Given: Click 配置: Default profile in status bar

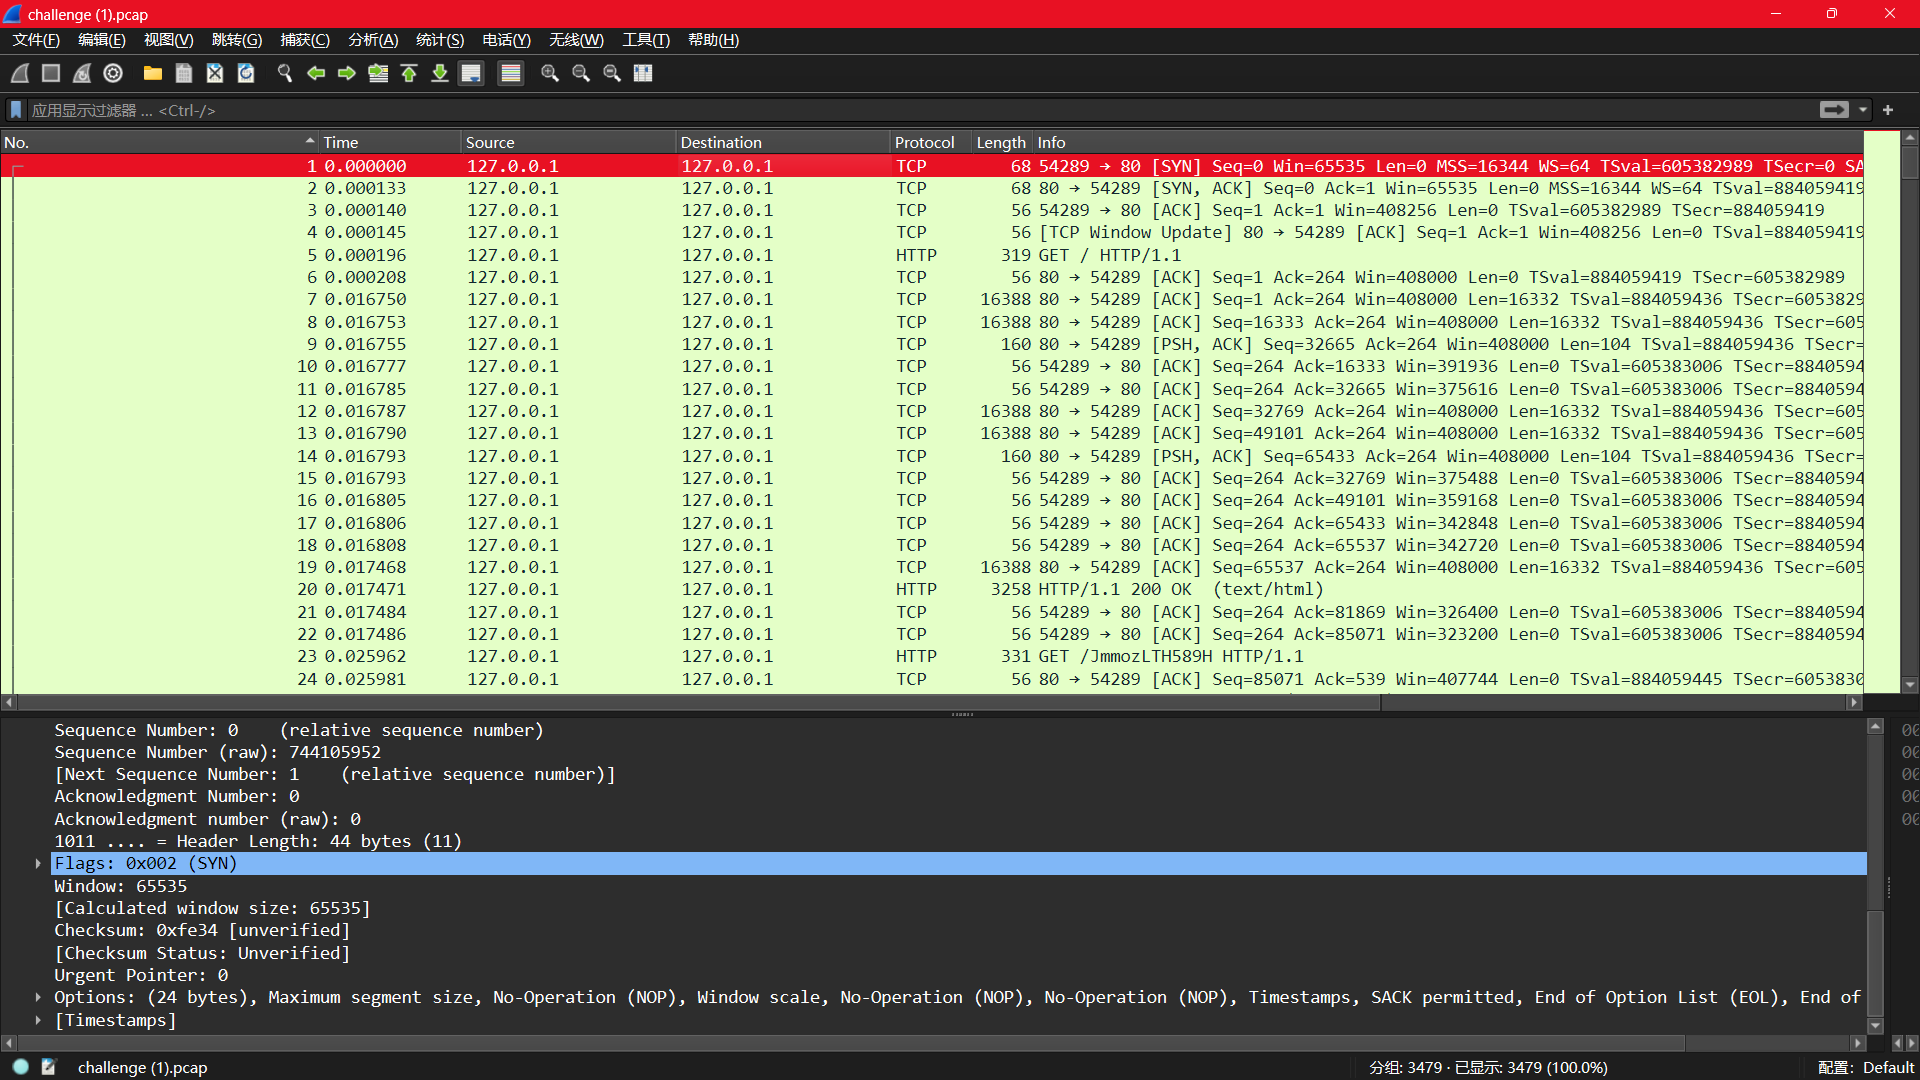Looking at the screenshot, I should 1865,1067.
